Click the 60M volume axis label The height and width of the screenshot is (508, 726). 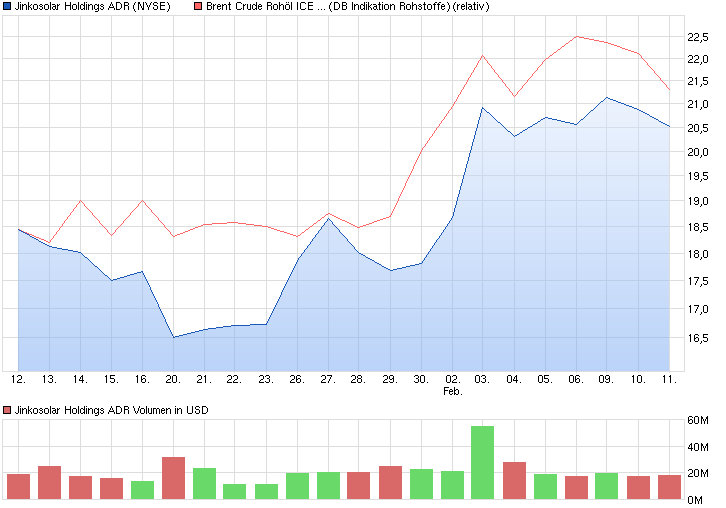698,420
